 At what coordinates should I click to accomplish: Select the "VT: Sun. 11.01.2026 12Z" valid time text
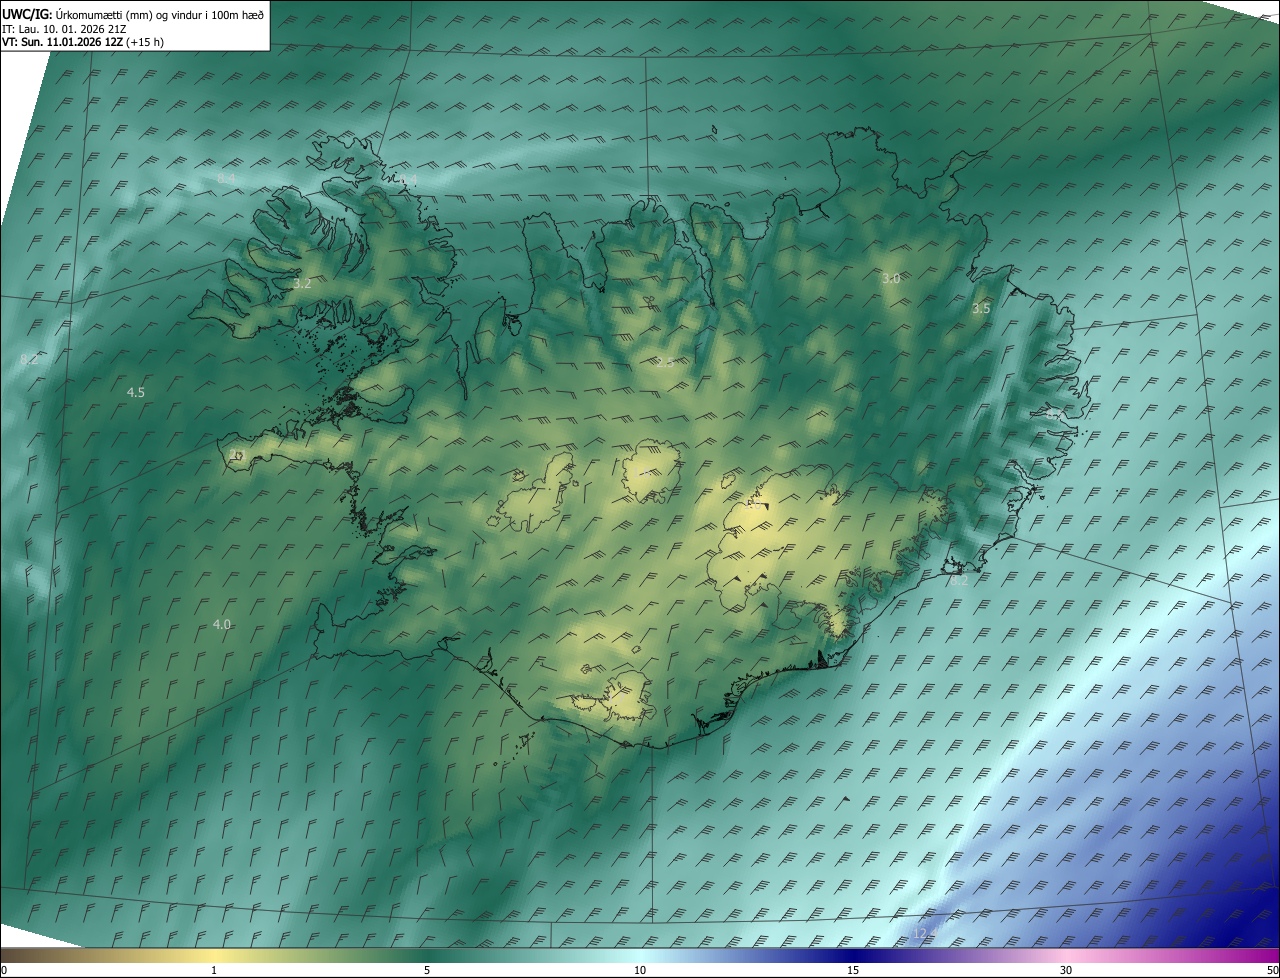[x=63, y=42]
